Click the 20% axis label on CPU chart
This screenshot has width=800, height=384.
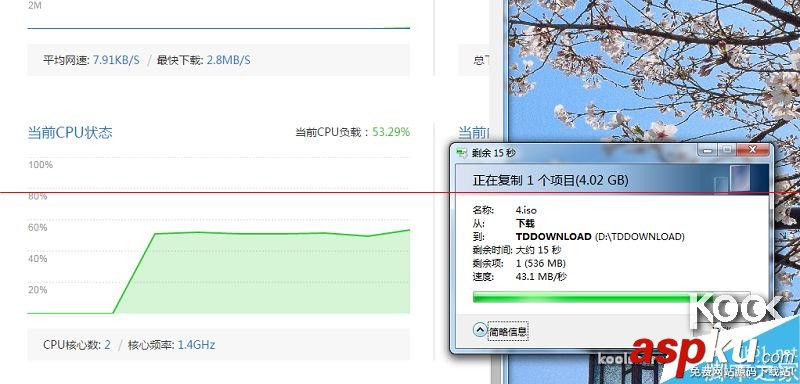38,290
